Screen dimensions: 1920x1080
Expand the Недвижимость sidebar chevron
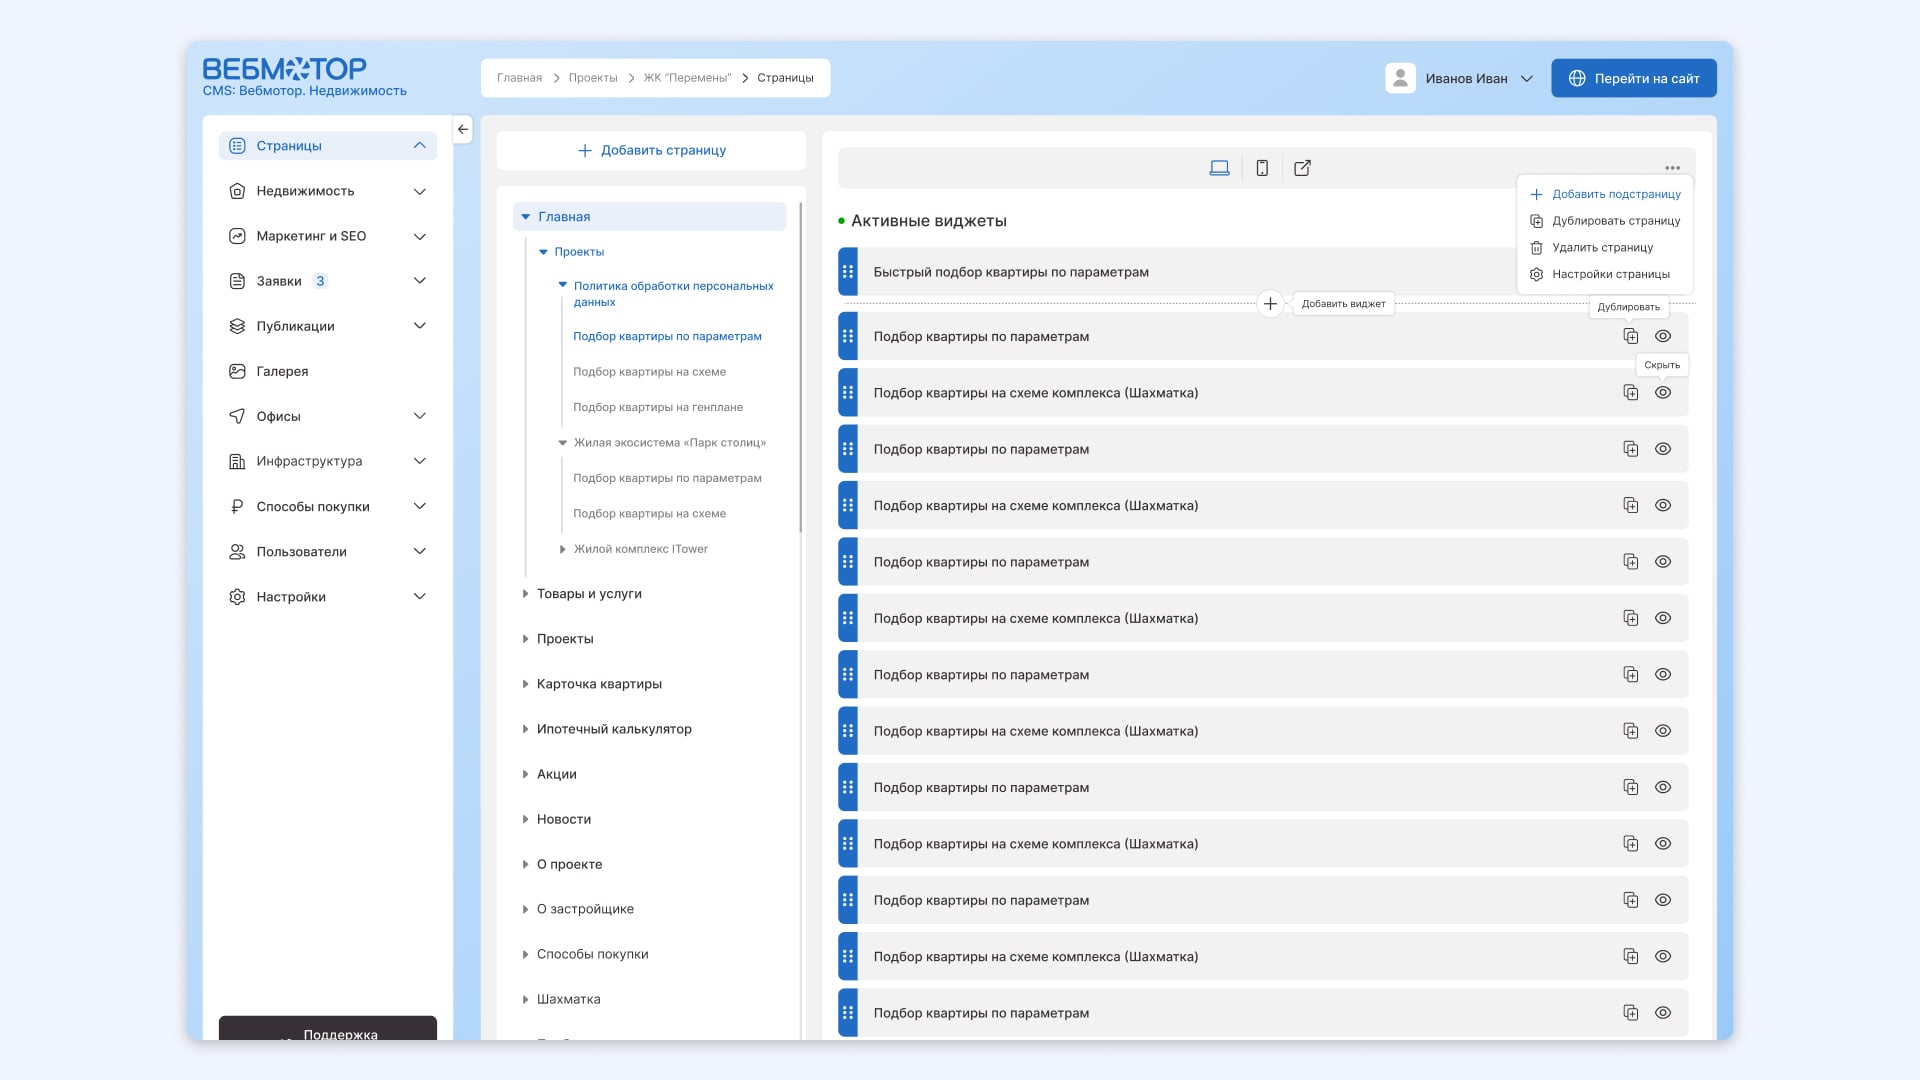[420, 191]
